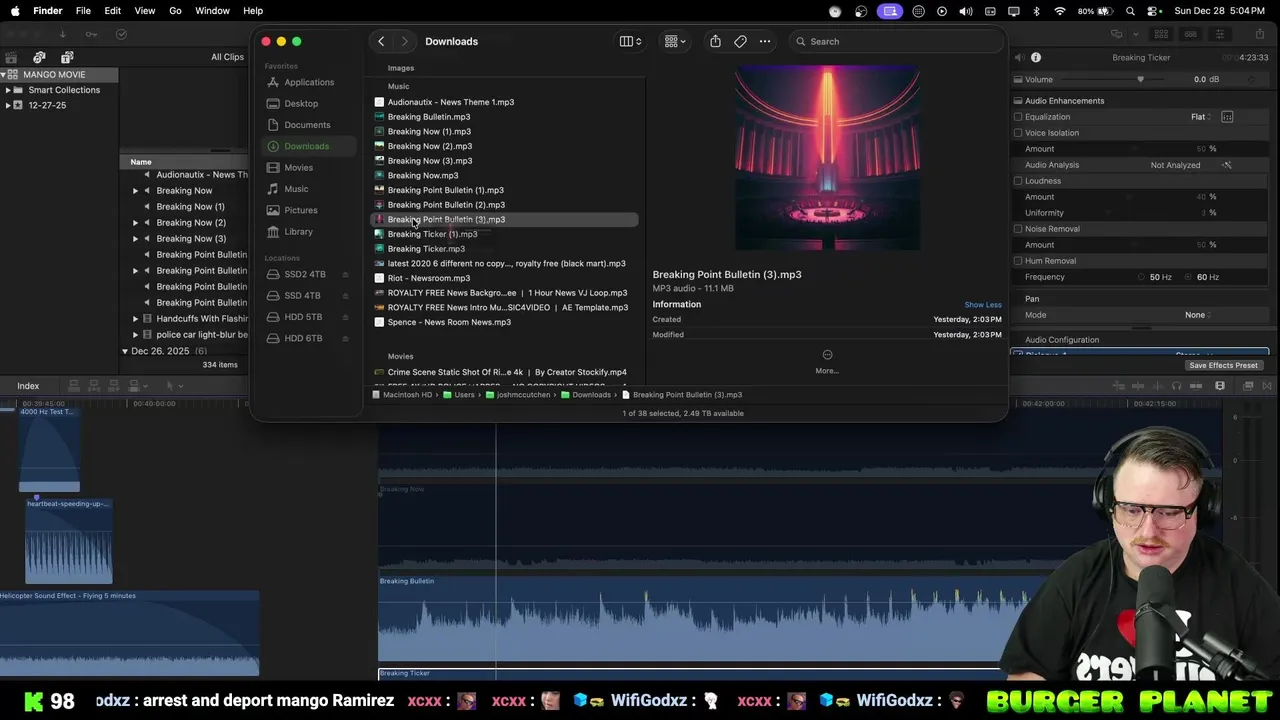This screenshot has width=1280, height=720.
Task: Open Finder group-by dropdown
Action: click(x=675, y=41)
